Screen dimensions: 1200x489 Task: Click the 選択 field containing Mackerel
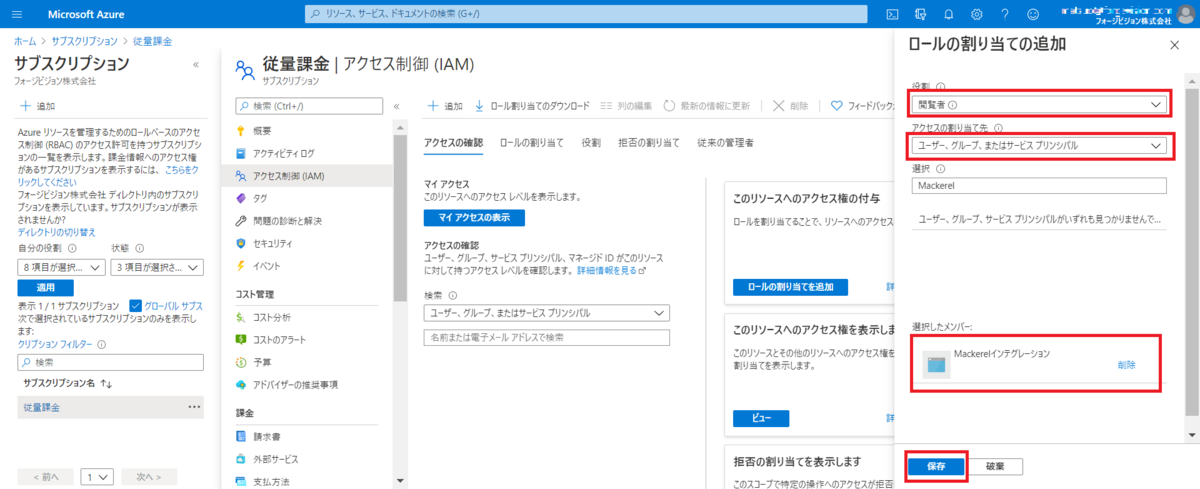1039,185
